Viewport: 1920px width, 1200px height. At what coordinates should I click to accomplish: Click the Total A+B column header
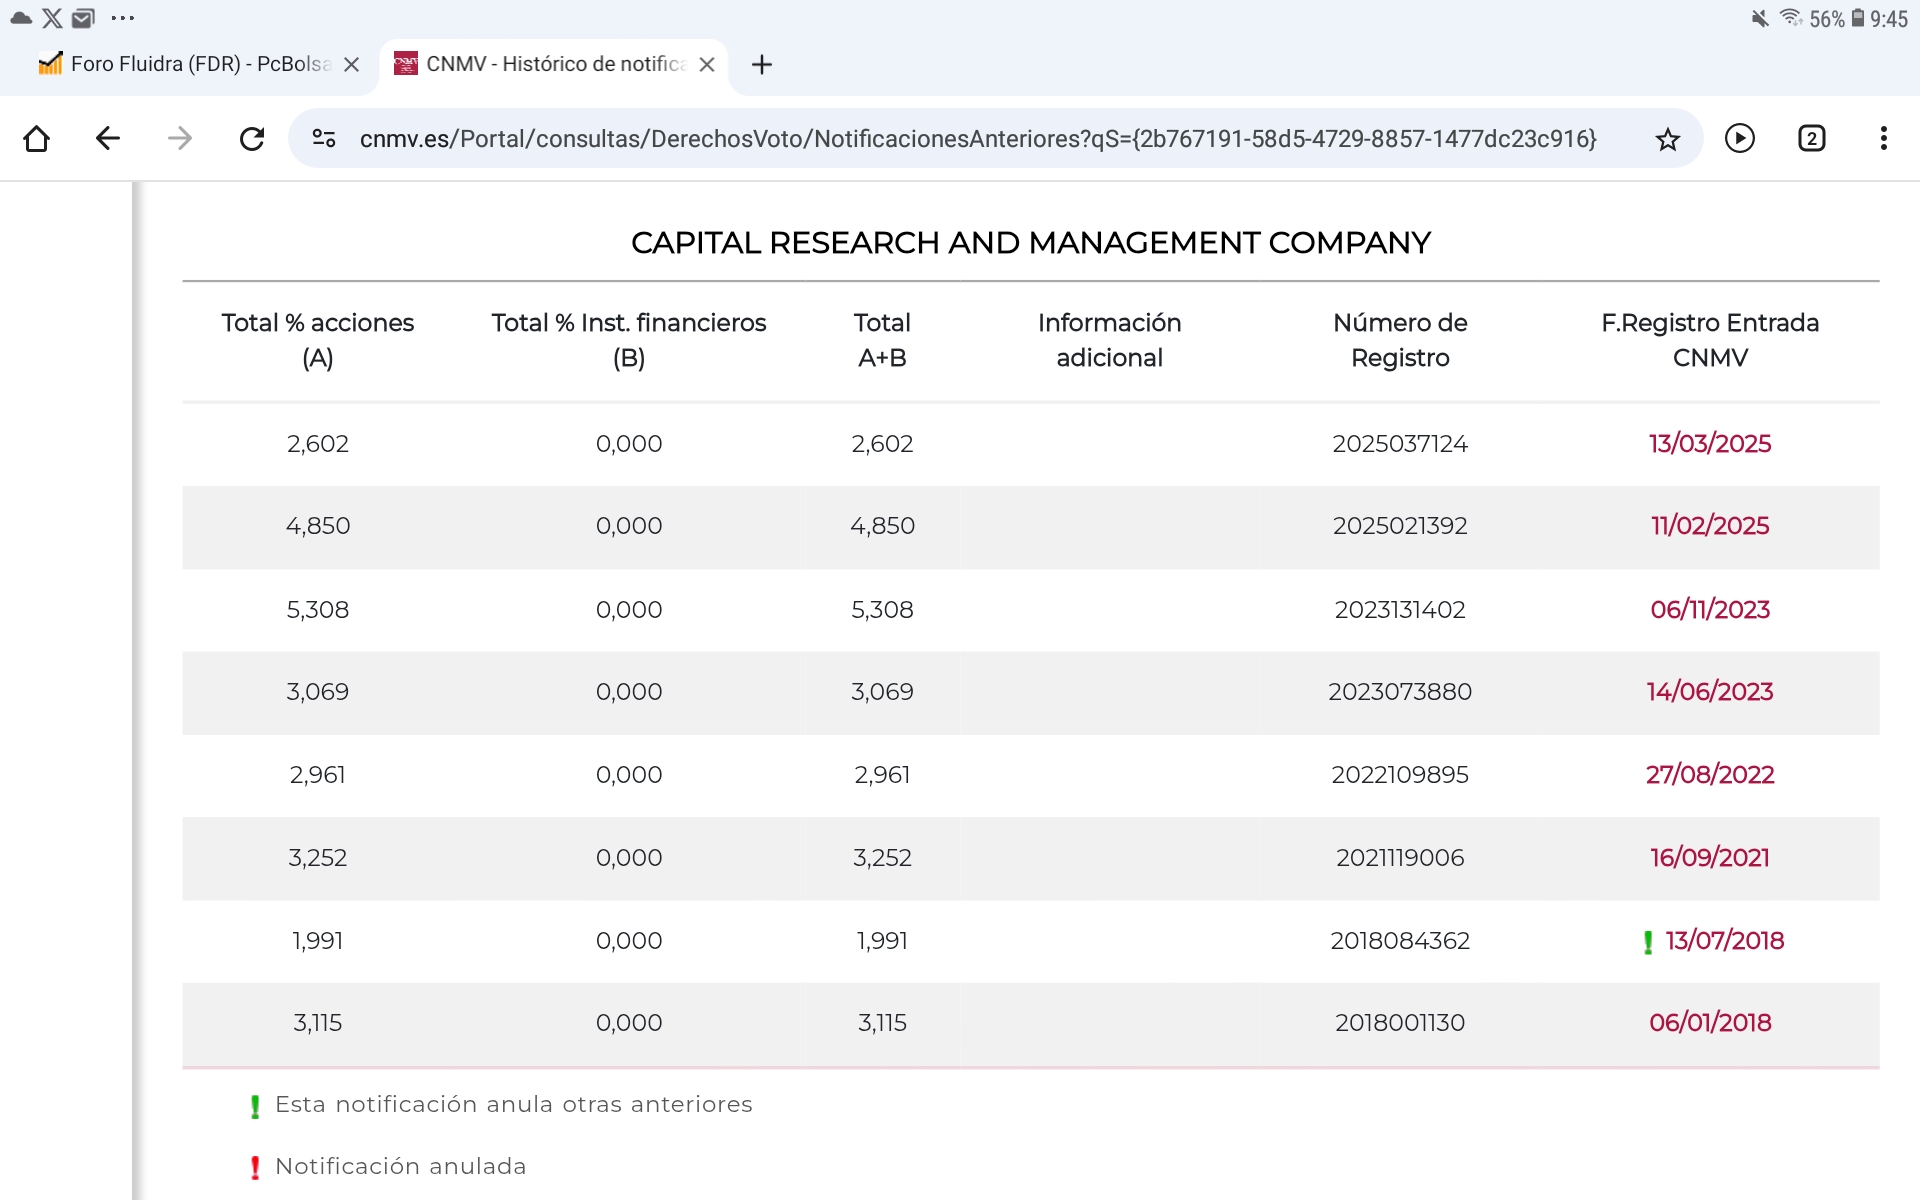click(882, 340)
